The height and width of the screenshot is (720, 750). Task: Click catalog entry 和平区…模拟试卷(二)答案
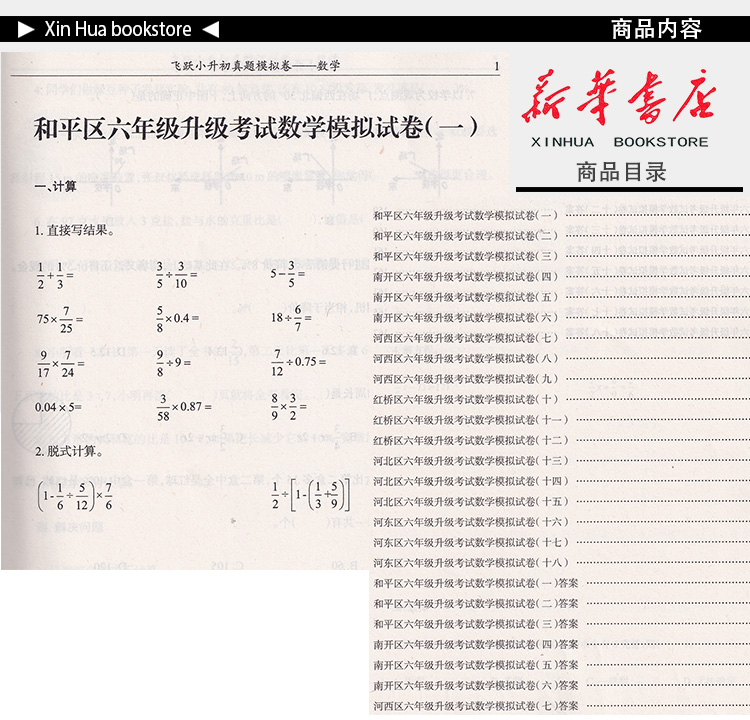coord(476,604)
